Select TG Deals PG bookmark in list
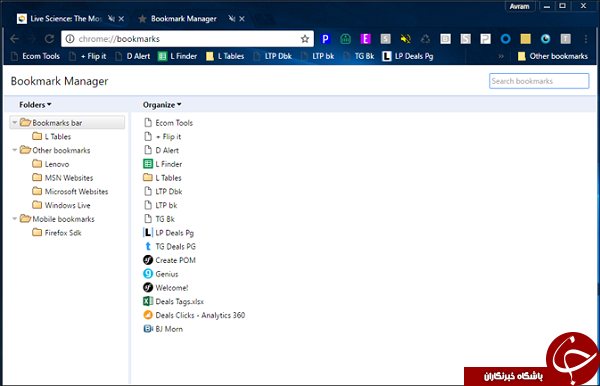The image size is (600, 386). pos(170,246)
